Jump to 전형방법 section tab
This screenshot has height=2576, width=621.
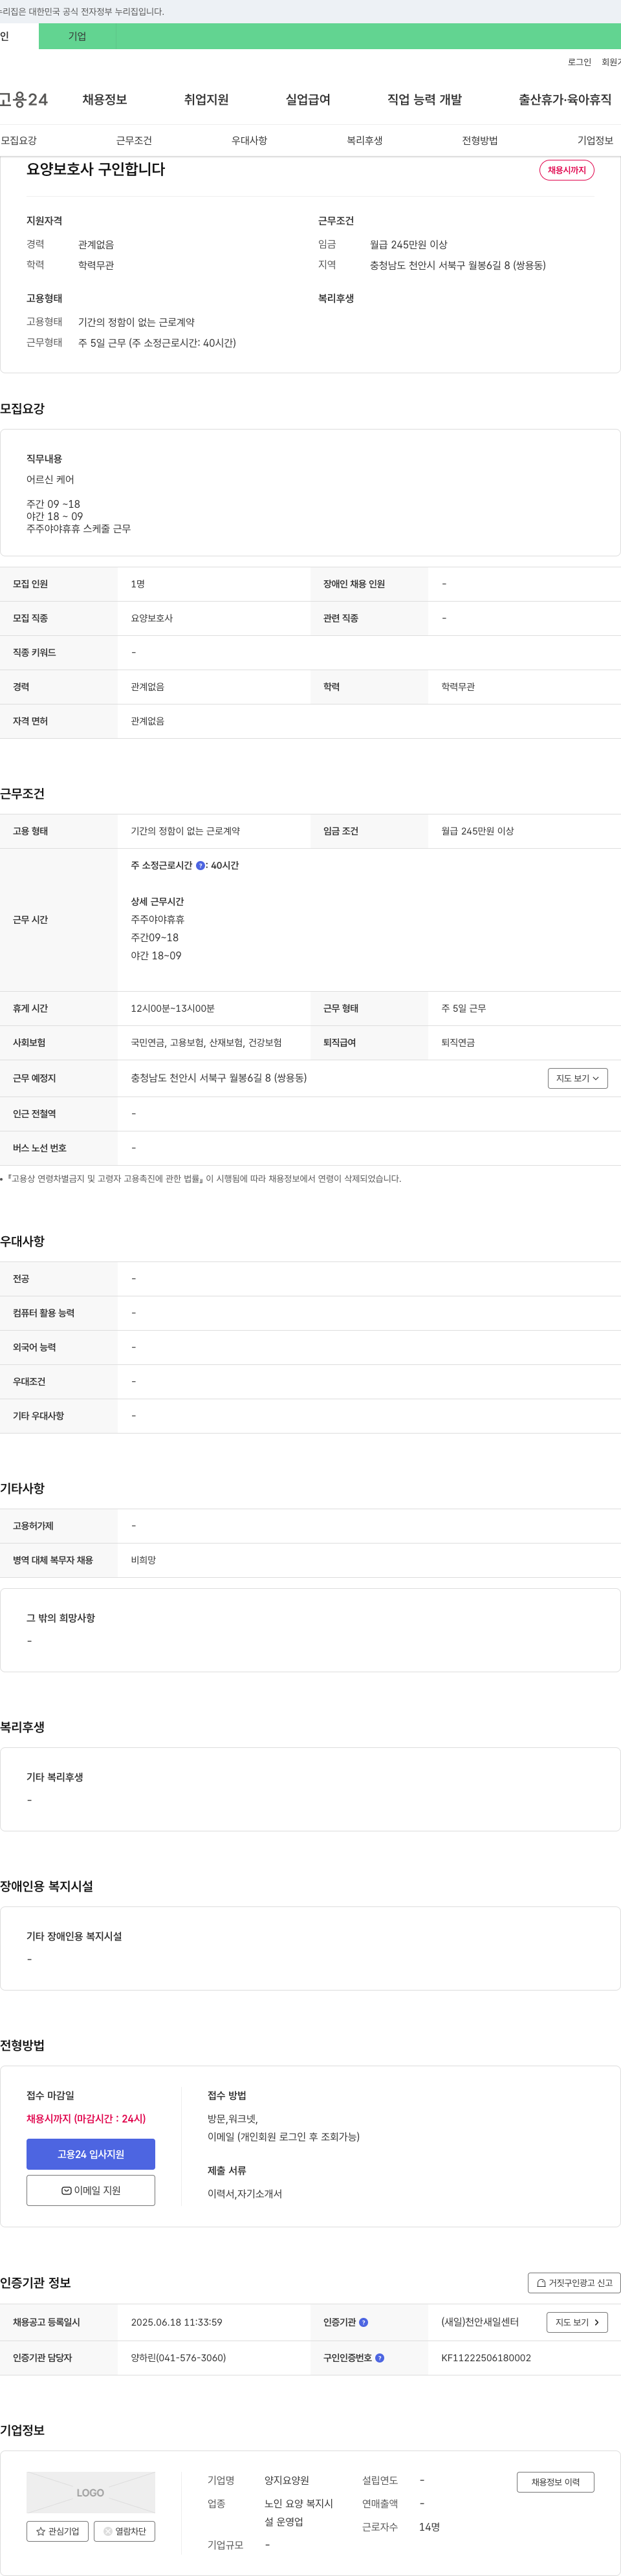480,140
